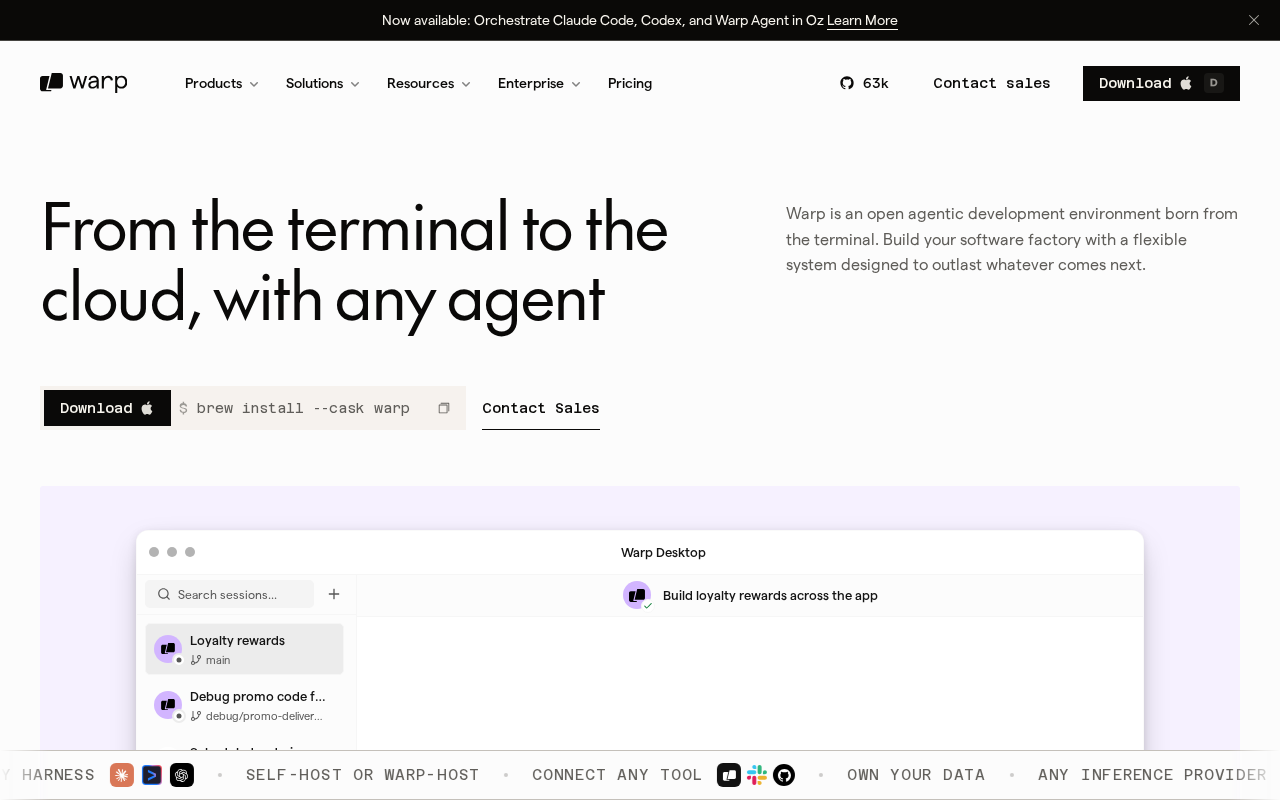Image resolution: width=1280 pixels, height=800 pixels.
Task: Expand the Products dropdown menu
Action: coord(222,83)
